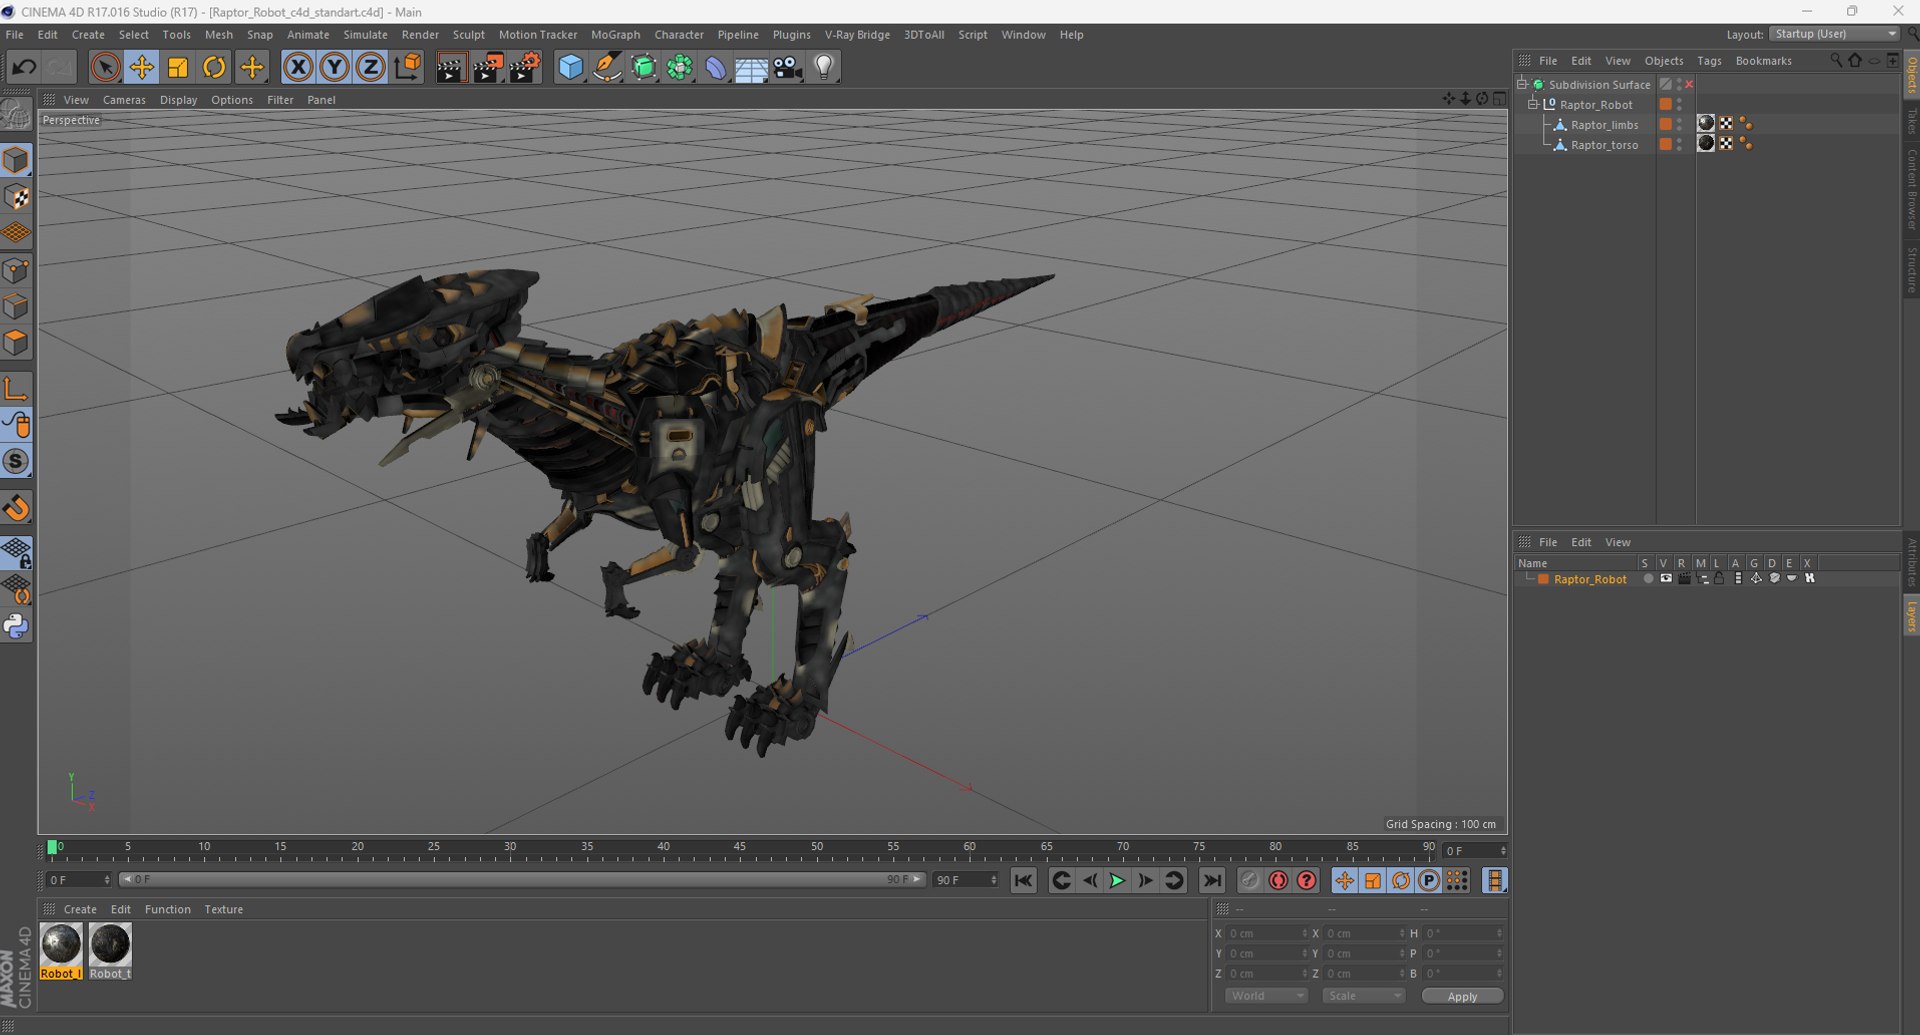Activate the Move tool in the top toolbar
The image size is (1920, 1035).
click(x=142, y=67)
